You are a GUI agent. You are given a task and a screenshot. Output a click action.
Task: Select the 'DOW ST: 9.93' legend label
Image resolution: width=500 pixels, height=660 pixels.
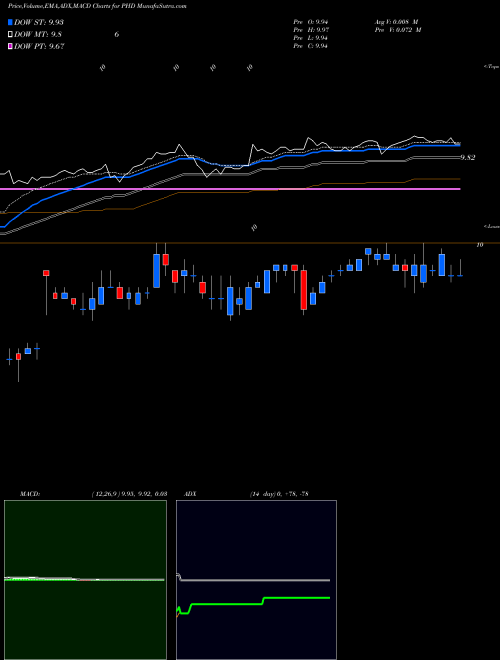click(39, 22)
